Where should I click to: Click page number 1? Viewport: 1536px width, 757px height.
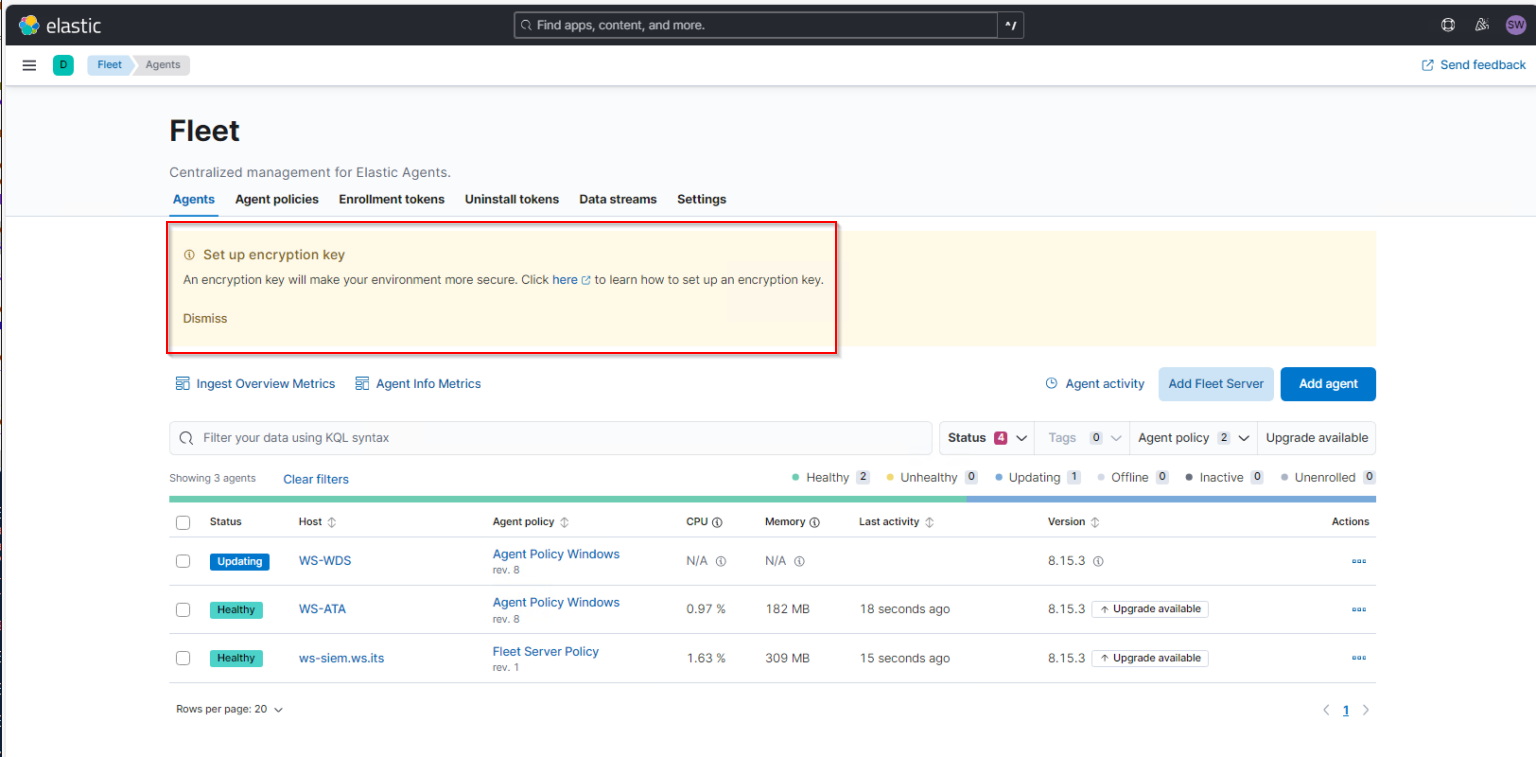[x=1346, y=711]
